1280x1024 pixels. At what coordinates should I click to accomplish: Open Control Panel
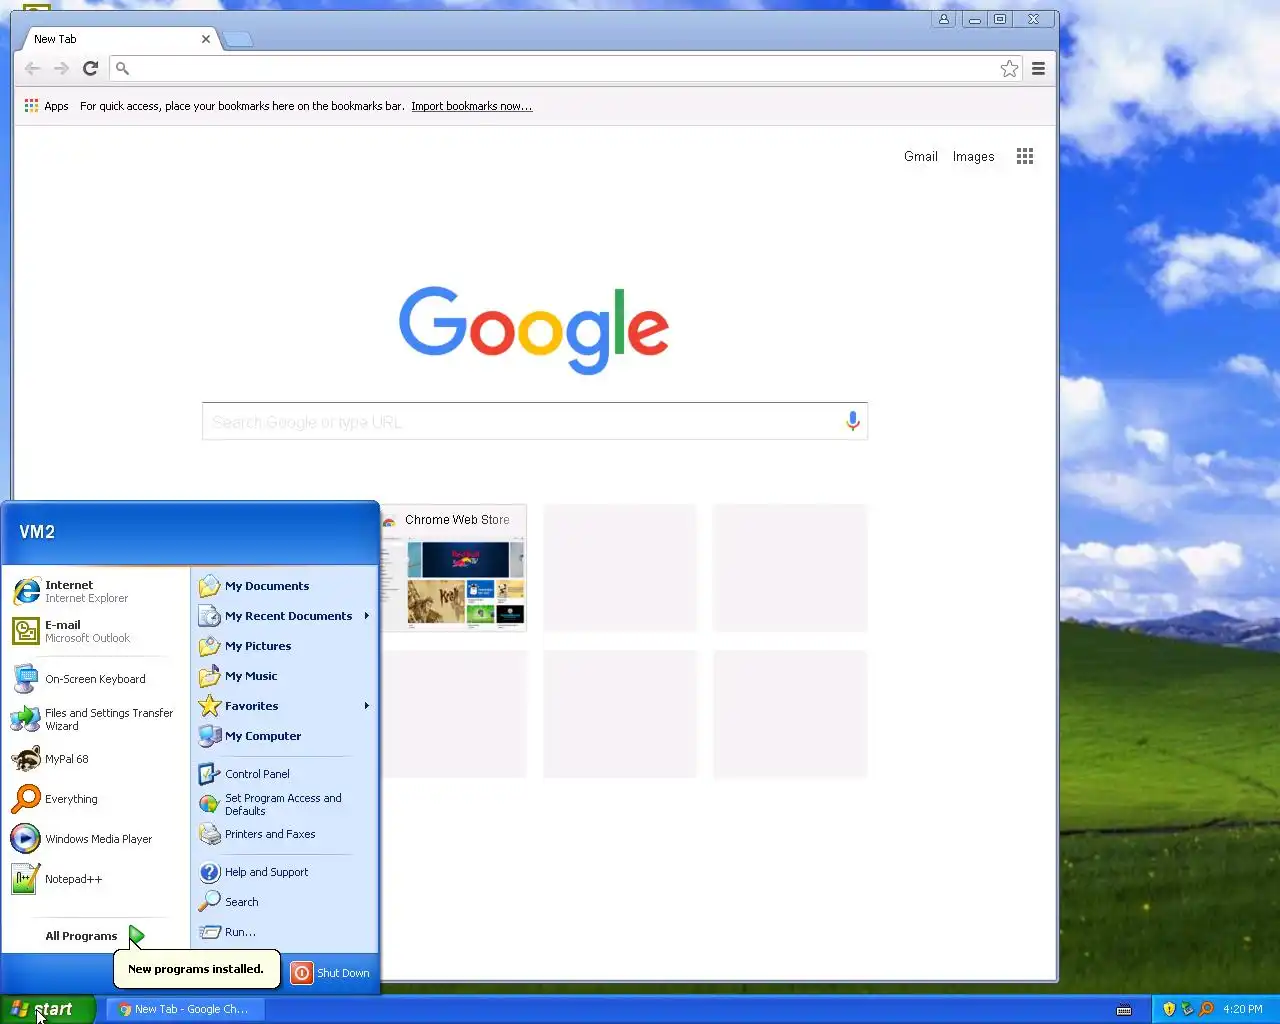[284, 774]
